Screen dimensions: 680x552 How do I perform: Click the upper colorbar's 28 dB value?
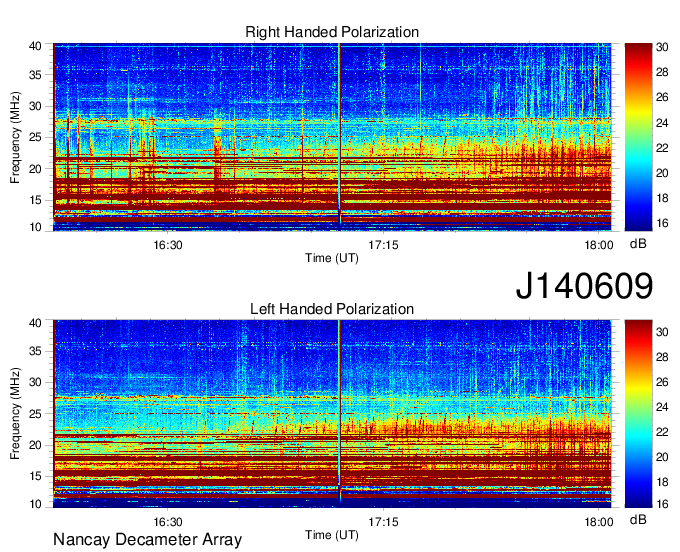[662, 72]
